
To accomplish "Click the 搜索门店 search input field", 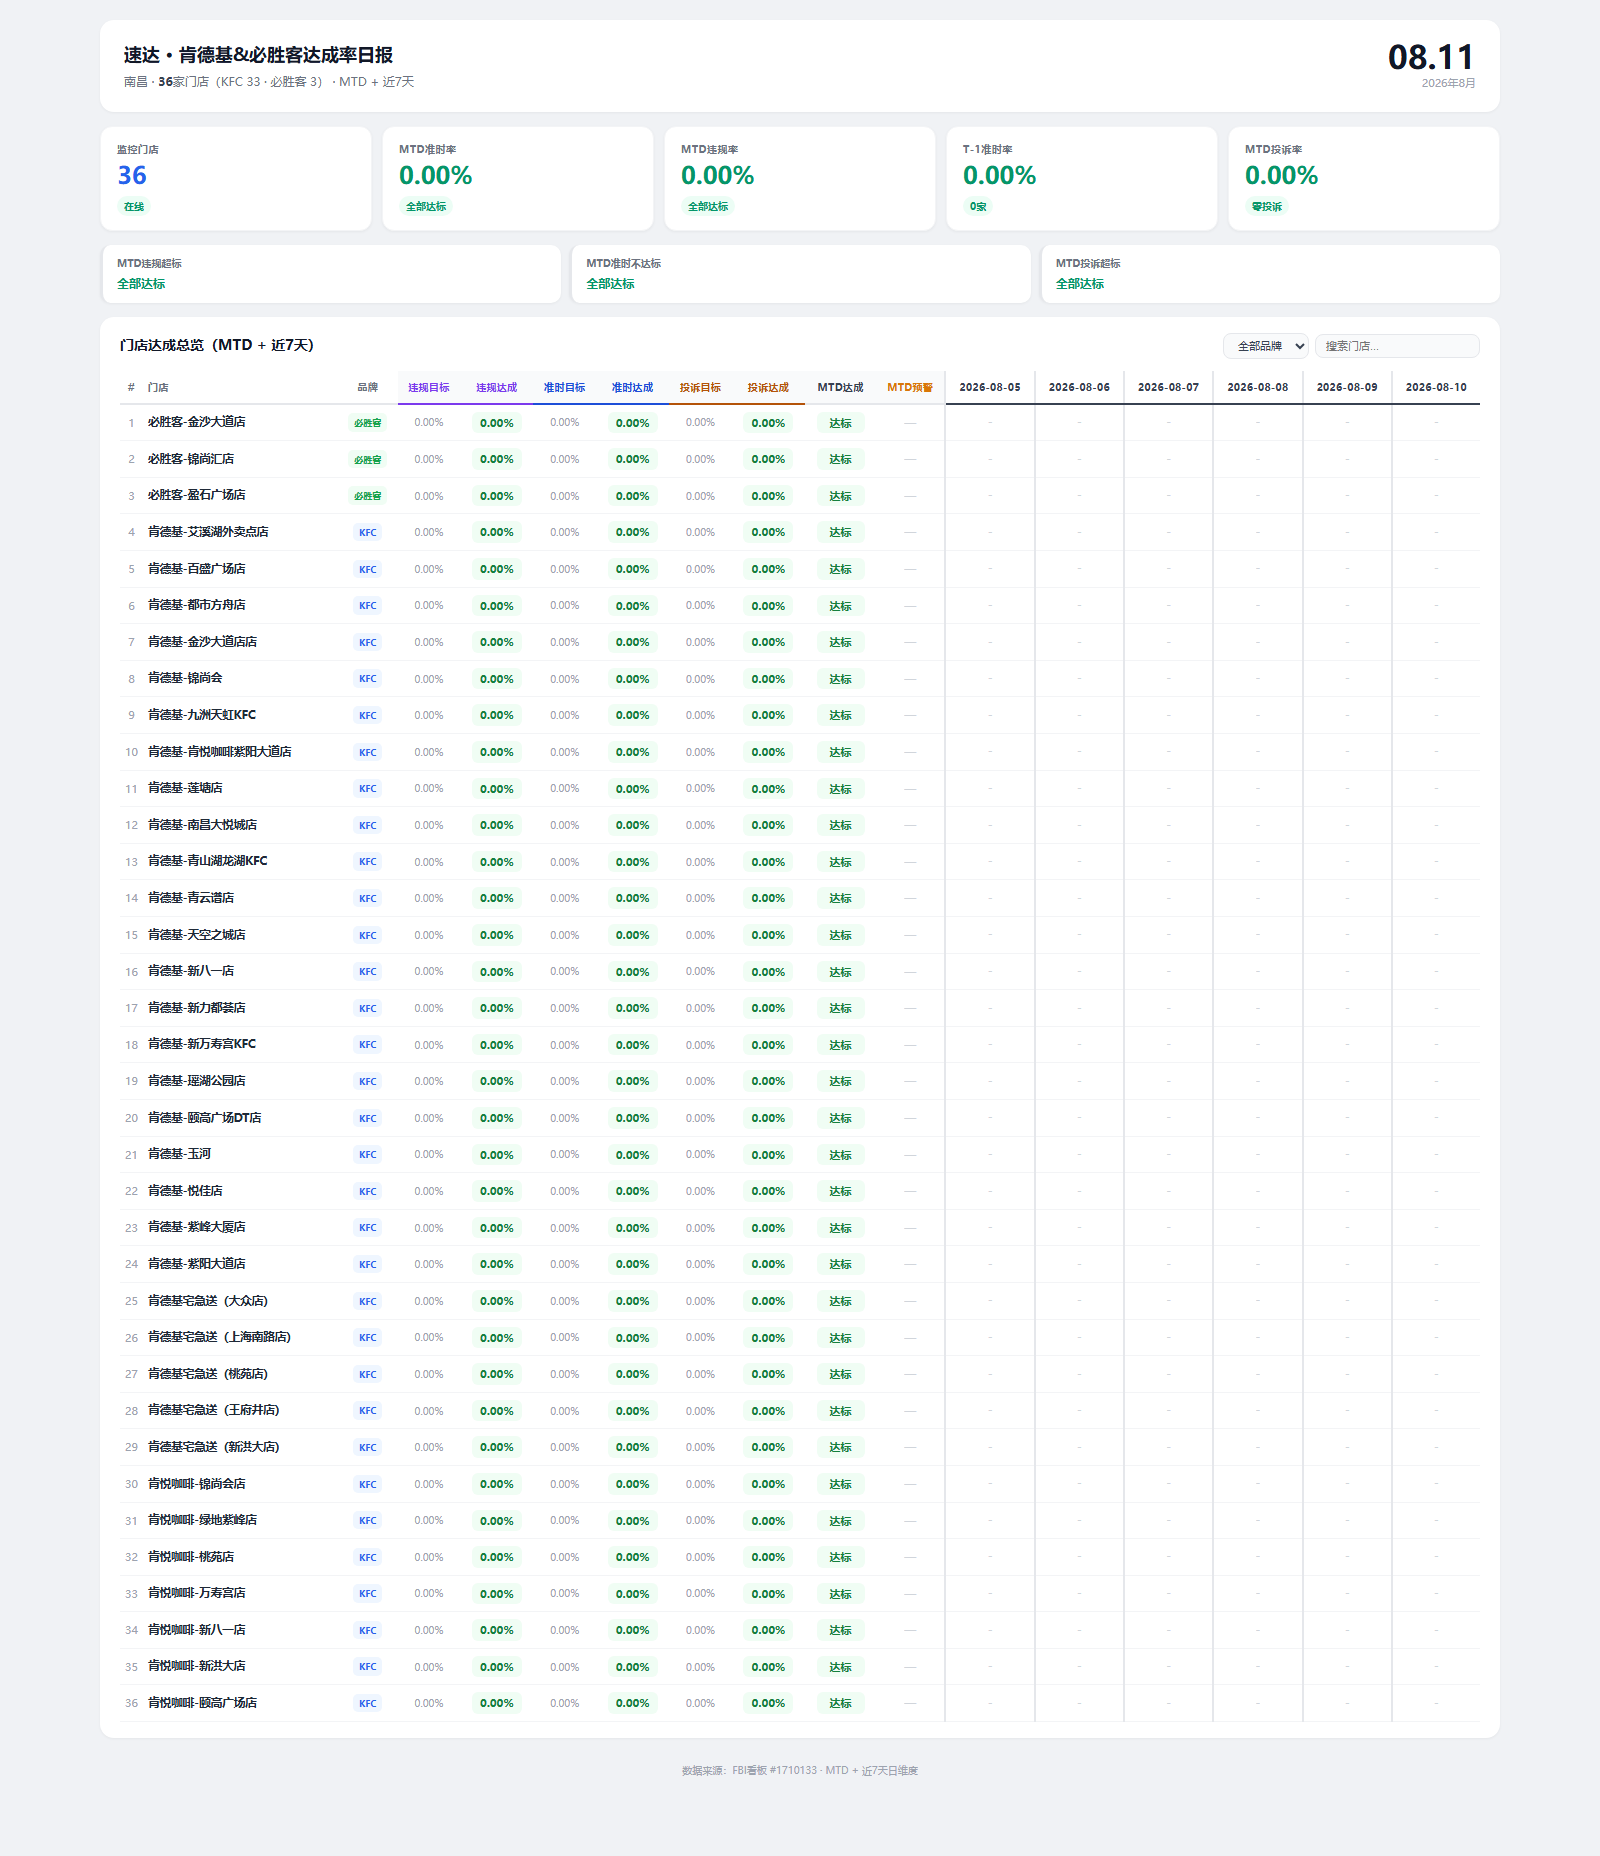I will [x=1396, y=346].
